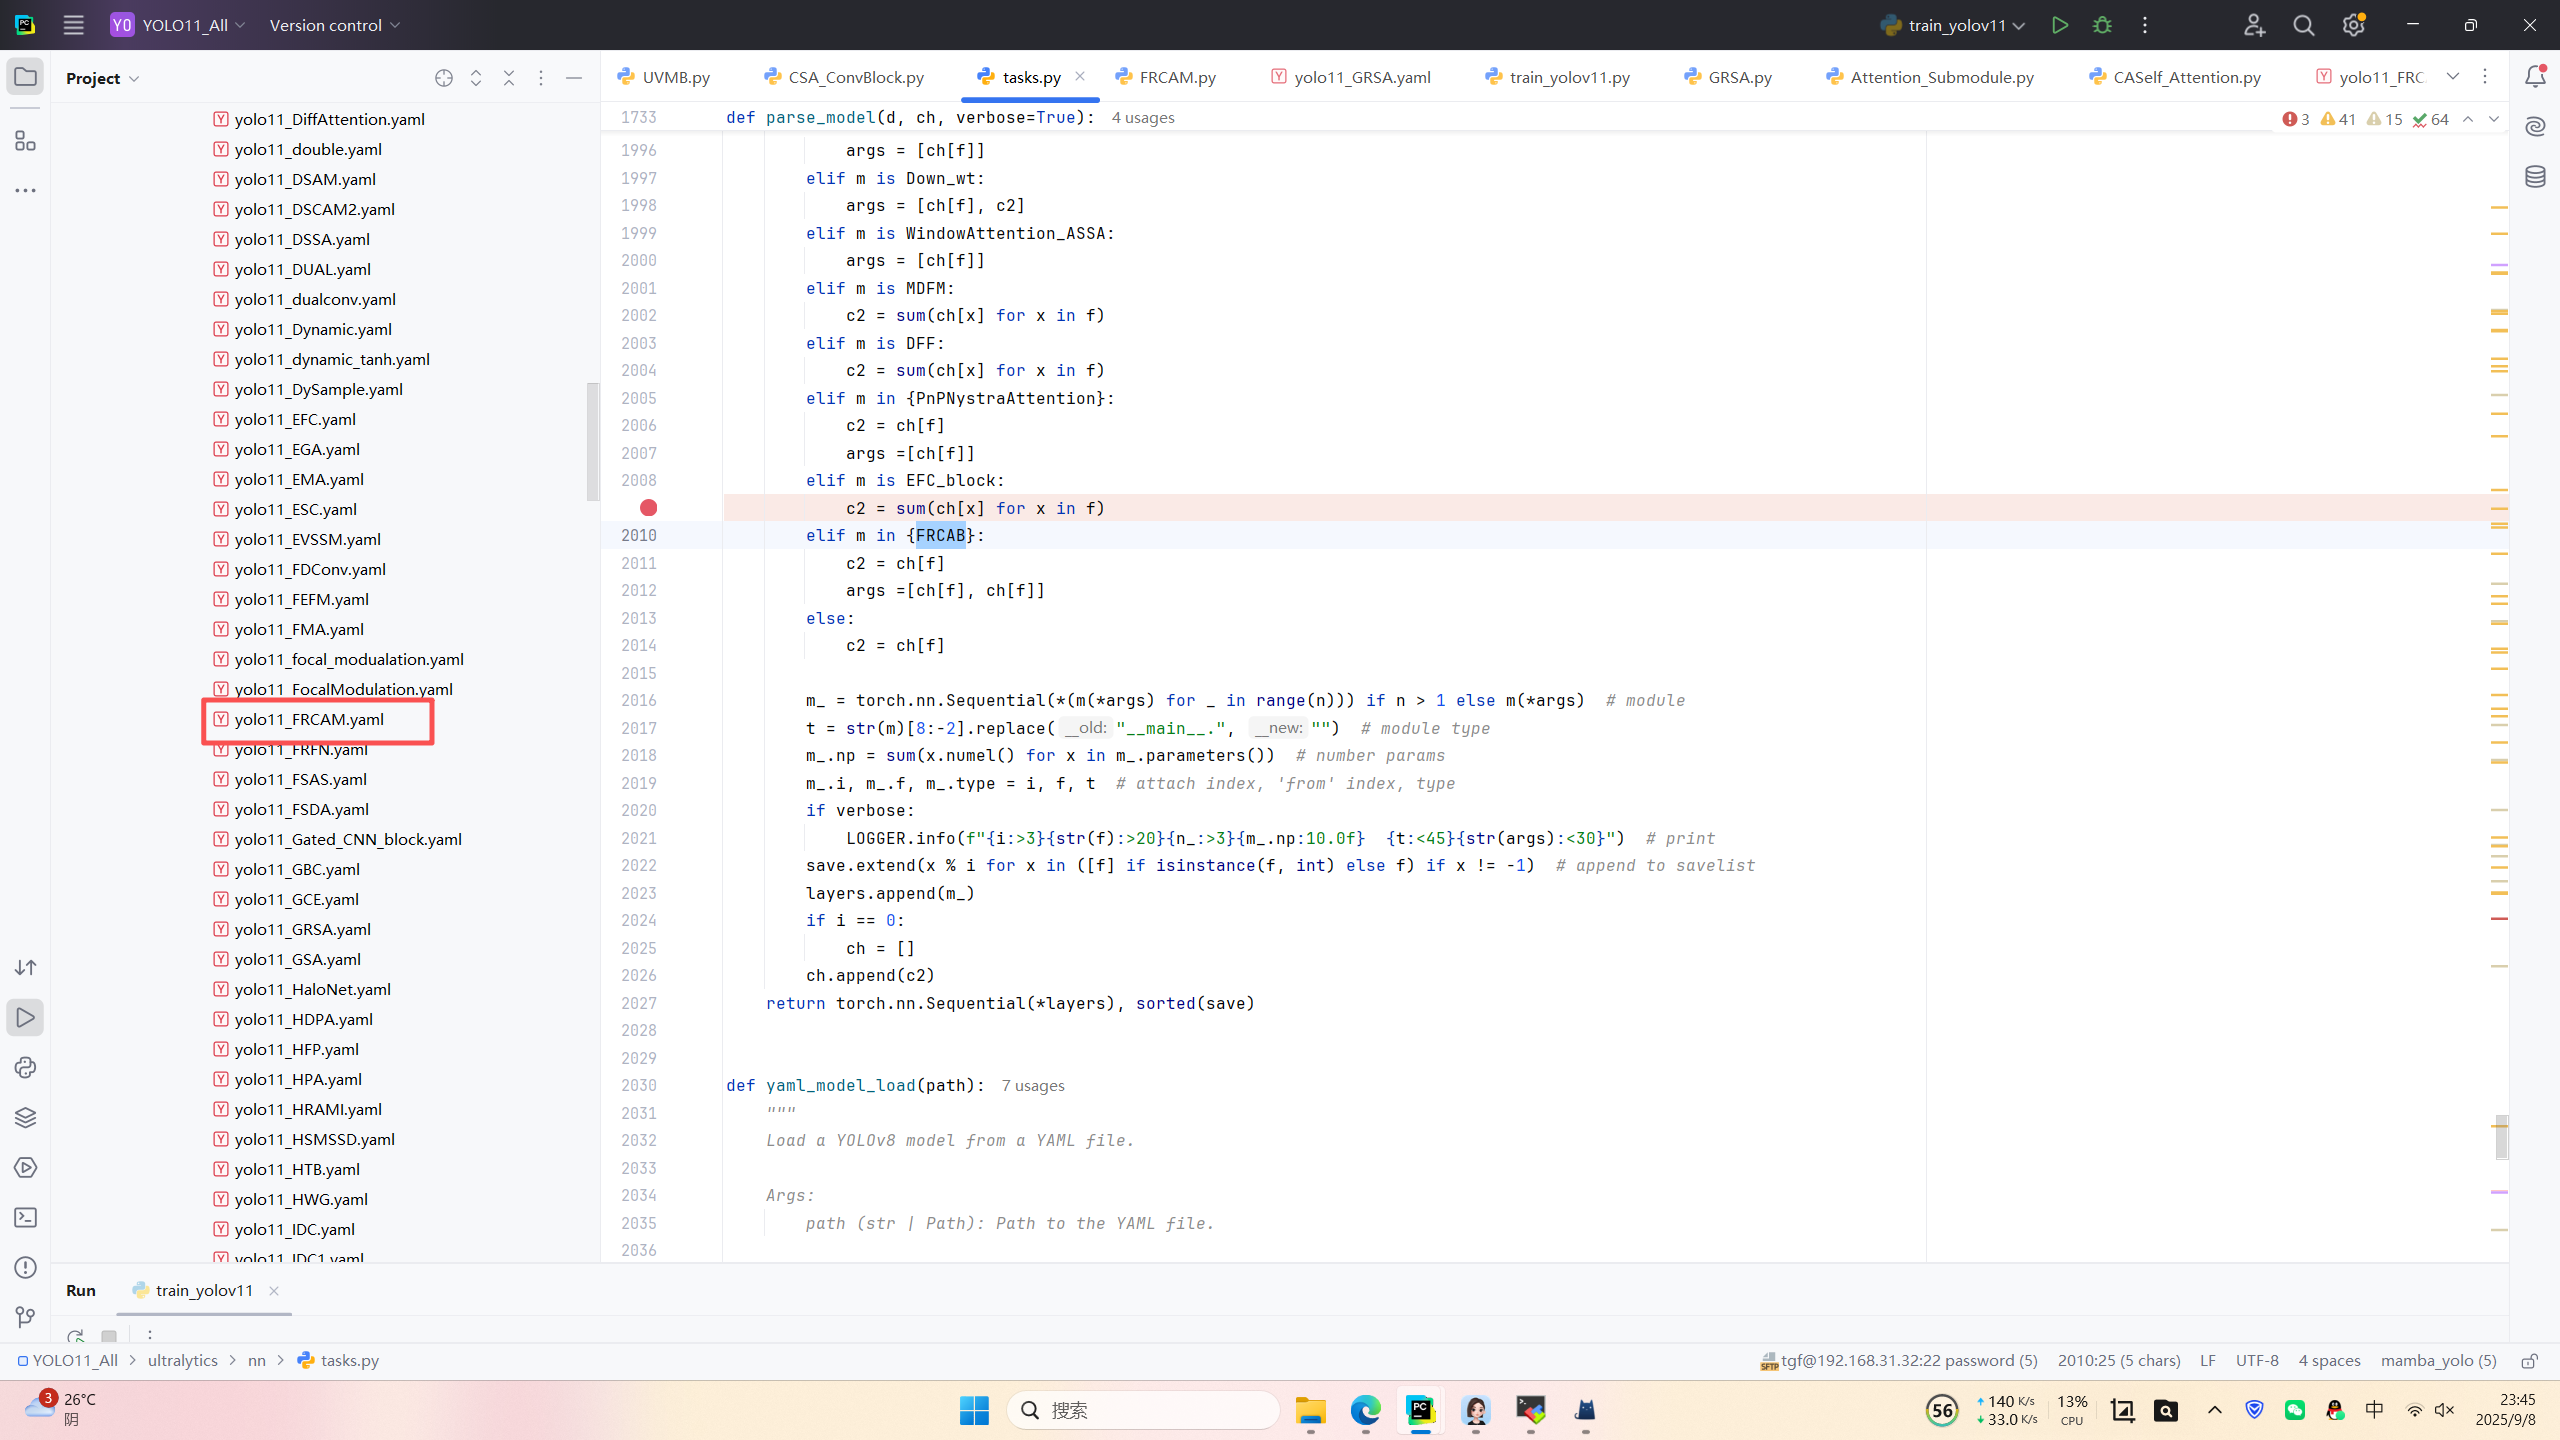Stop the running process in Run panel
Viewport: 2560px width, 1440px height.
click(109, 1336)
